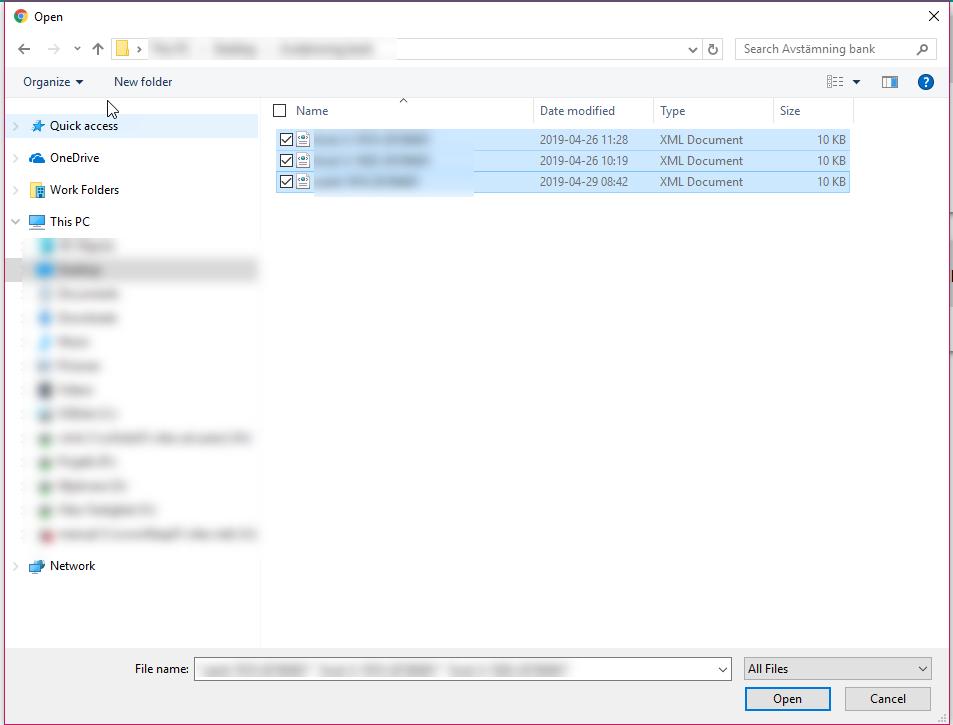Open the recent locations dropdown arrow
The width and height of the screenshot is (953, 725).
77,49
